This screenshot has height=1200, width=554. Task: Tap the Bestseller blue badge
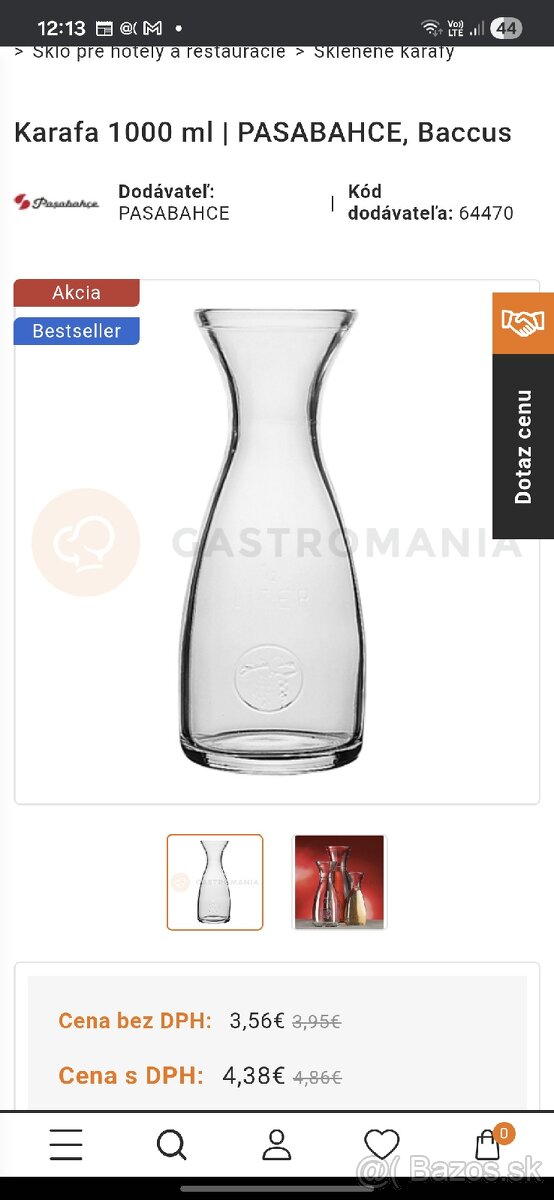coord(77,331)
